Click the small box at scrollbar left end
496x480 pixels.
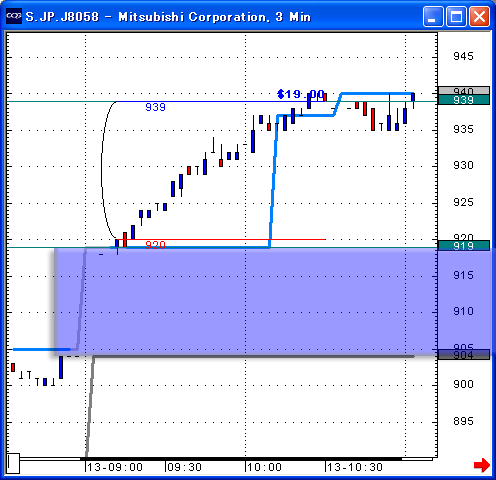[13, 463]
